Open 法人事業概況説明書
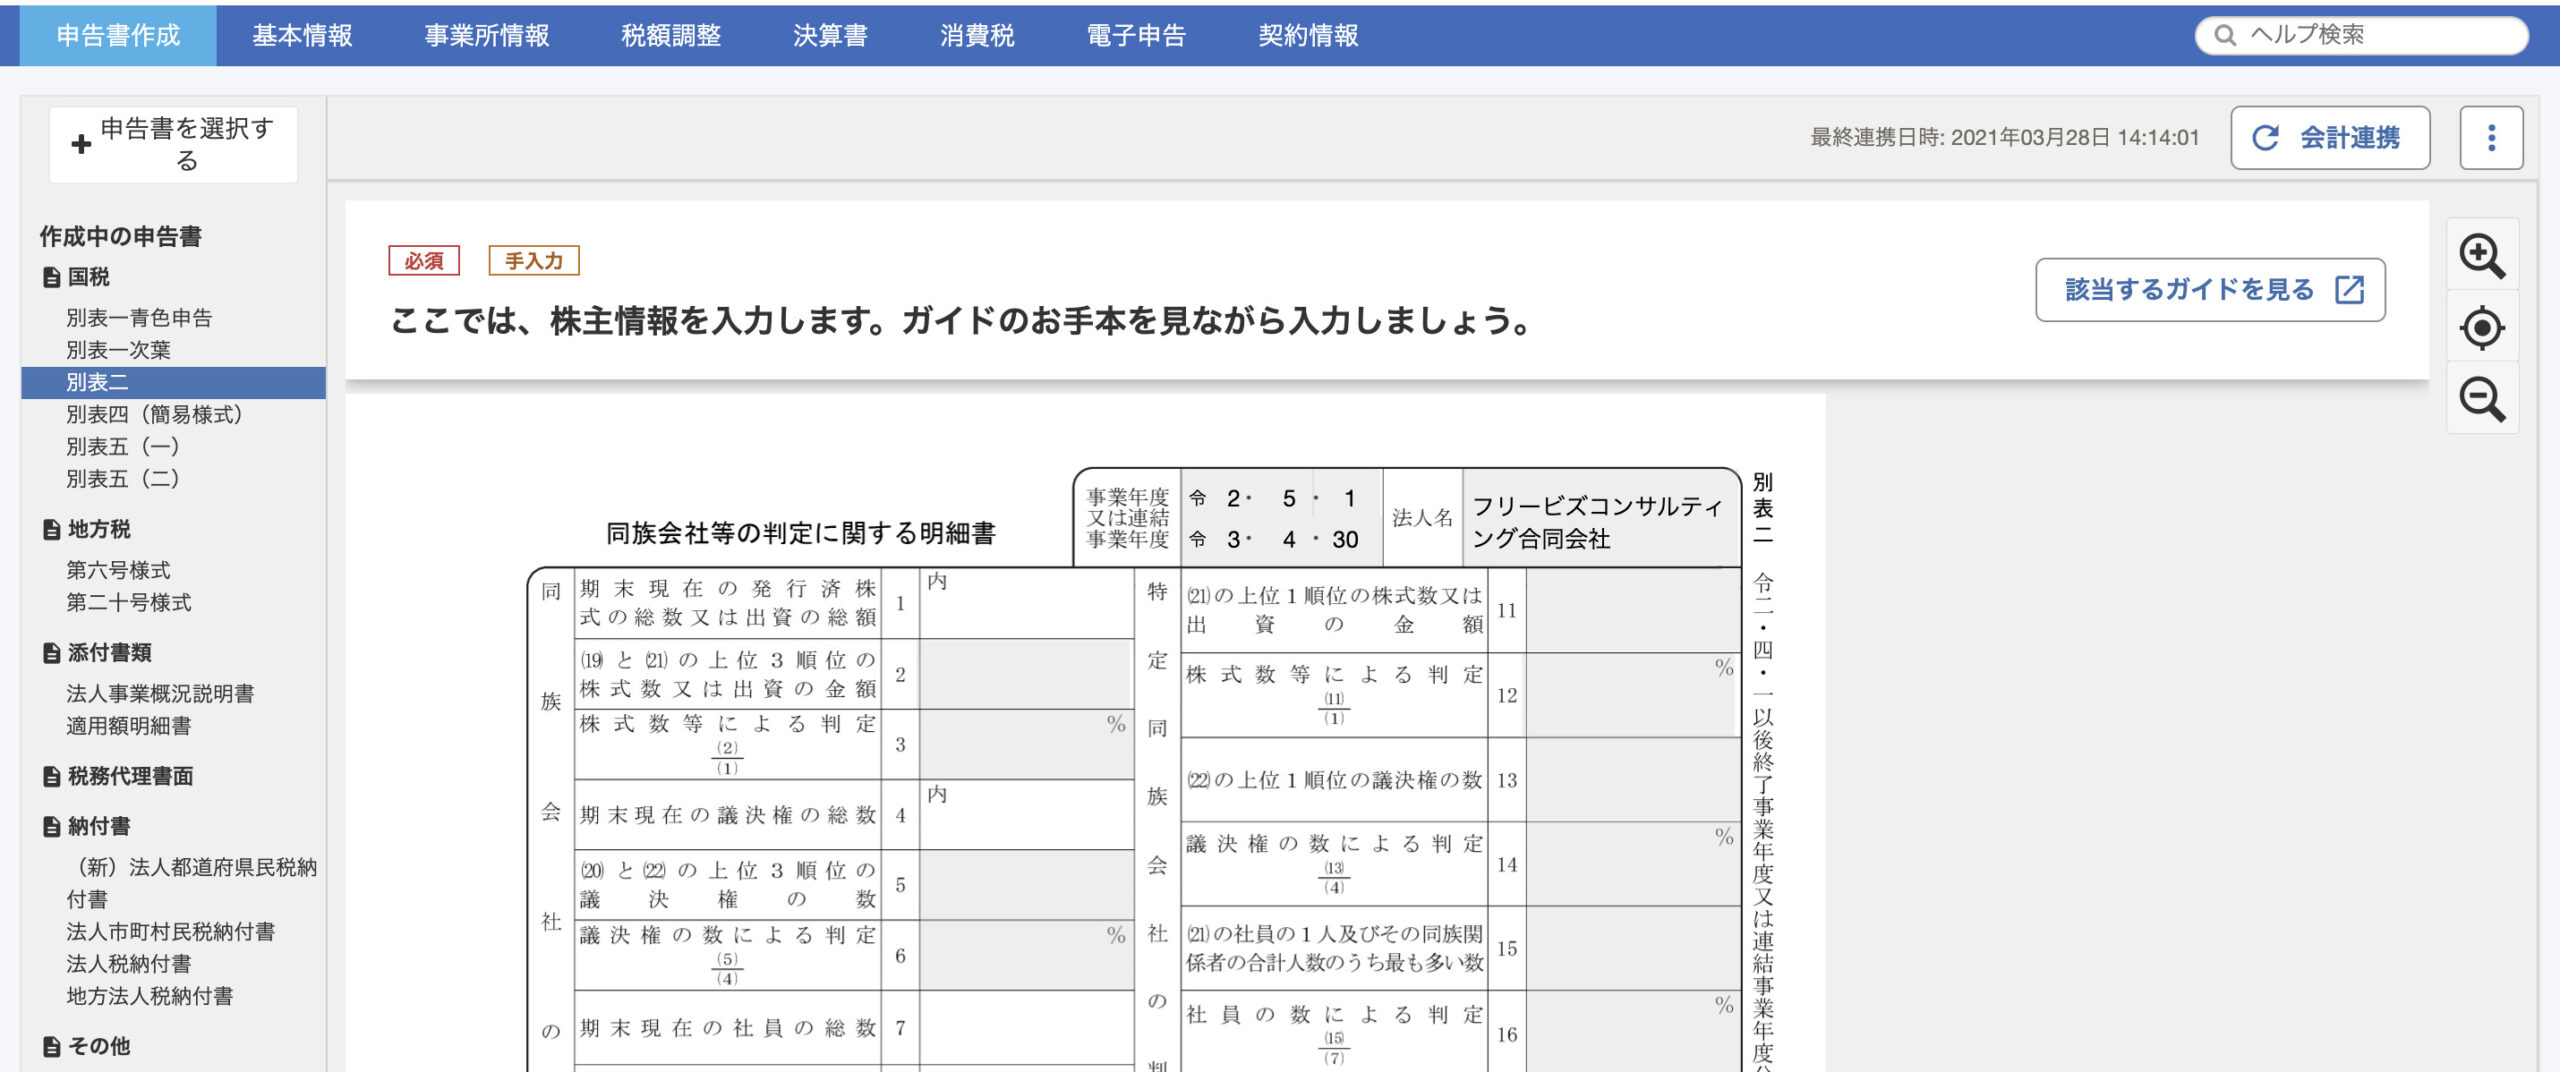The height and width of the screenshot is (1072, 2560). click(x=160, y=694)
